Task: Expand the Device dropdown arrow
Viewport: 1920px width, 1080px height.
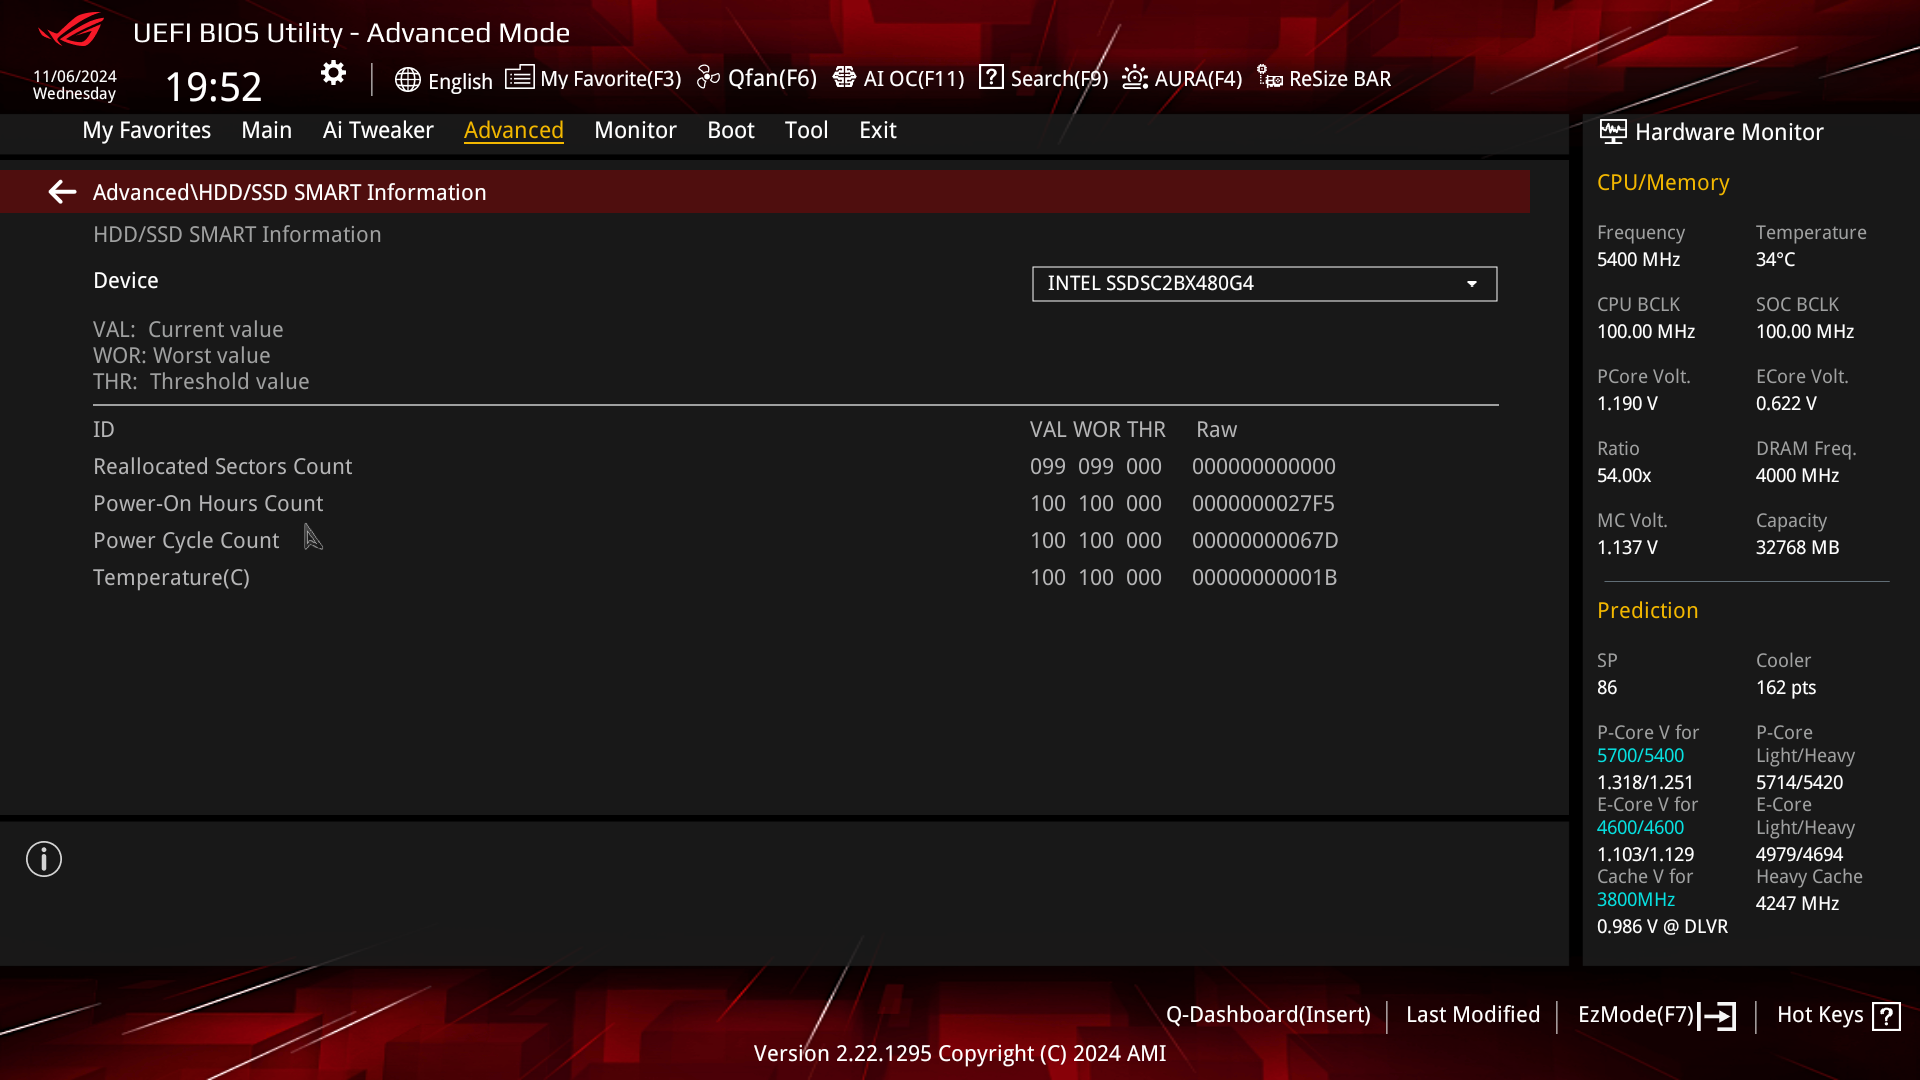Action: pos(1472,284)
